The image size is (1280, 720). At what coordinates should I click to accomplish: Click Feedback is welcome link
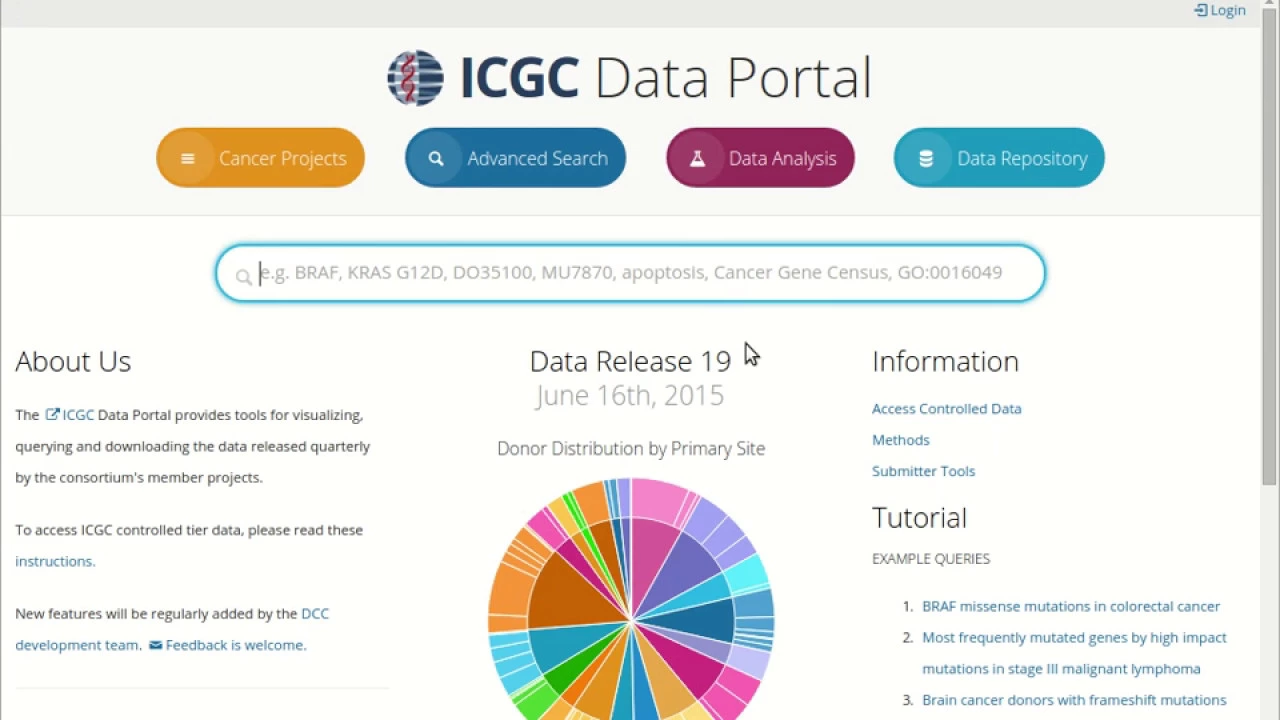(x=228, y=645)
